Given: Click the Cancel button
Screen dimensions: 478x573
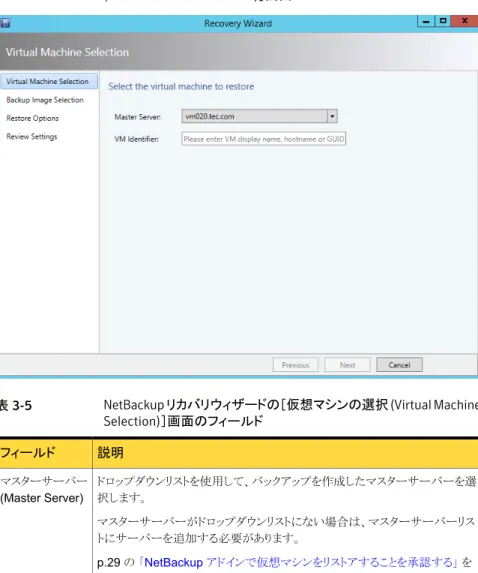Looking at the screenshot, I should tap(399, 365).
